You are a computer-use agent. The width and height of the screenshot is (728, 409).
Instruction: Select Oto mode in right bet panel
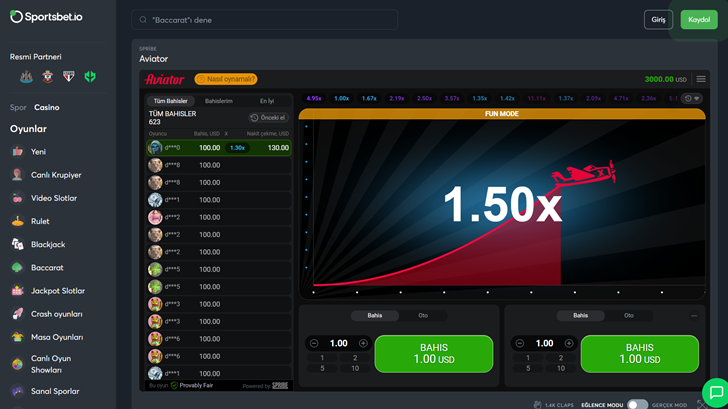(x=629, y=316)
